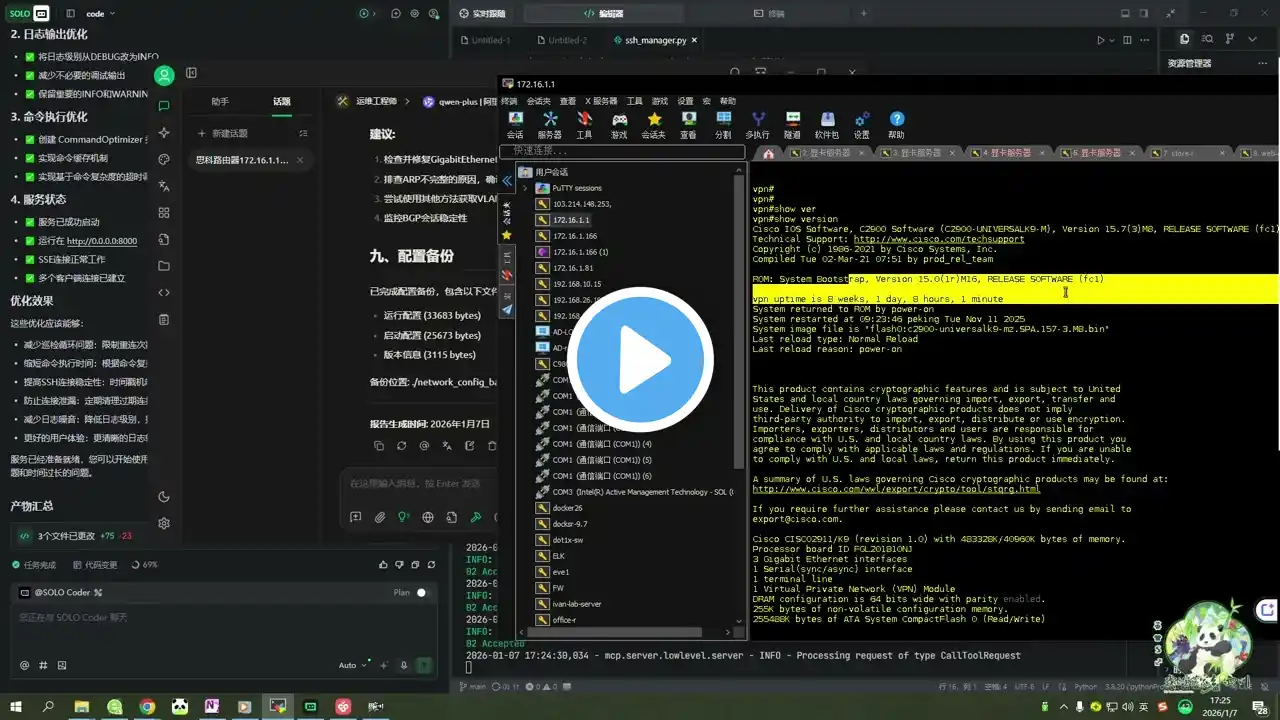Click the paperclip attachment icon in chat

click(x=380, y=517)
